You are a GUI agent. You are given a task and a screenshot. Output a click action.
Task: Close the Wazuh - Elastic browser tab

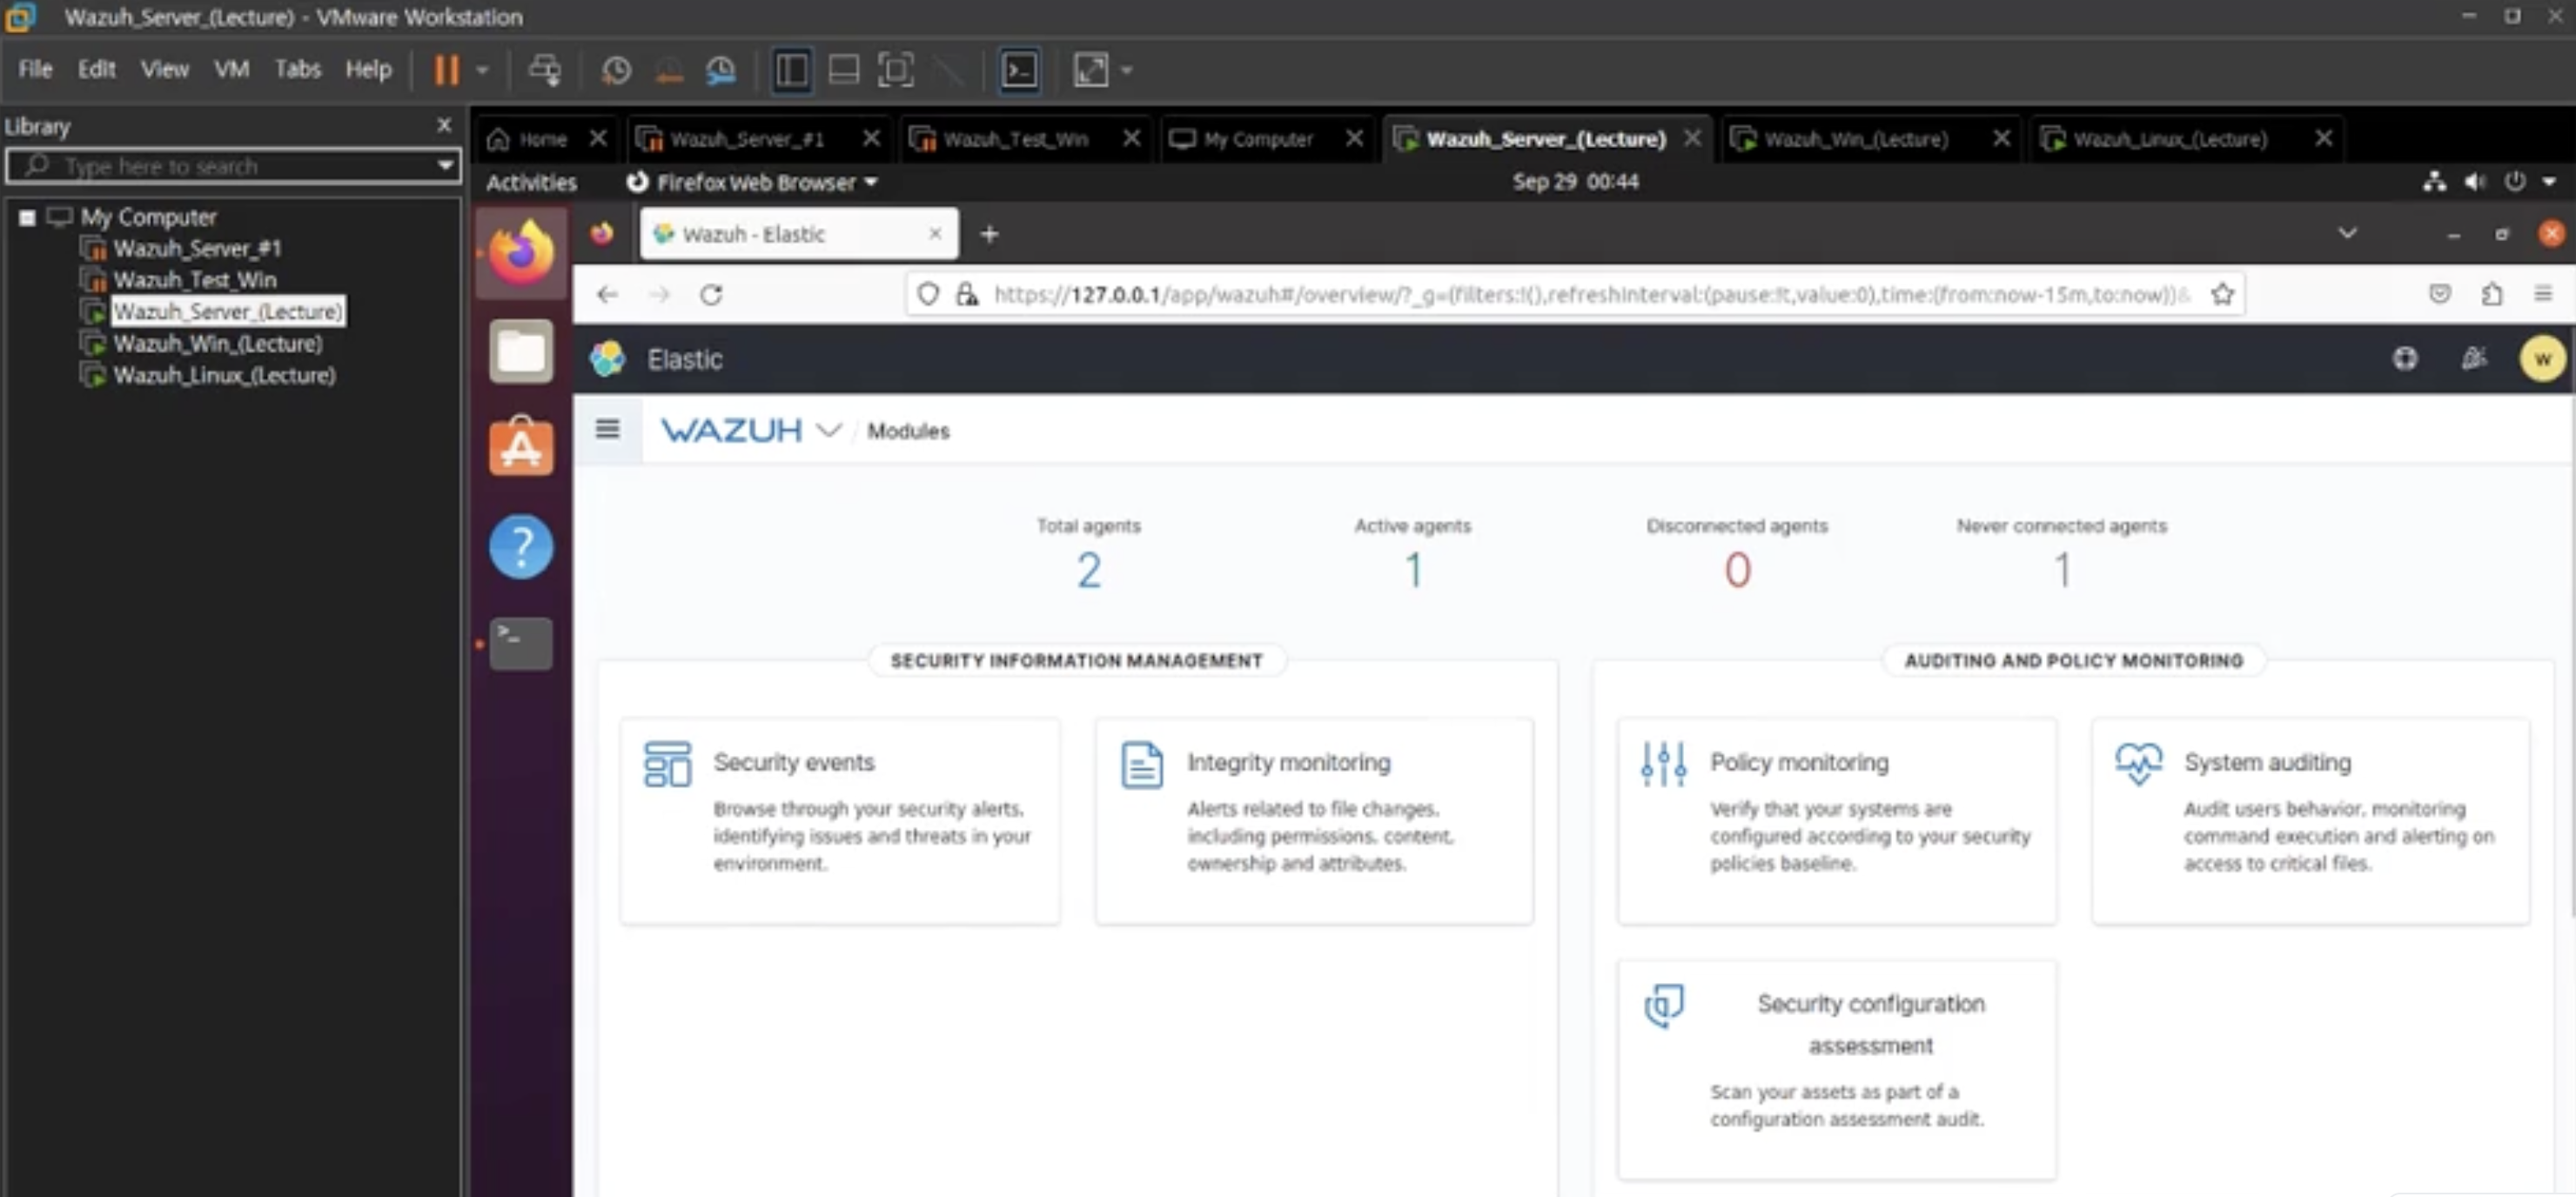[x=935, y=234]
